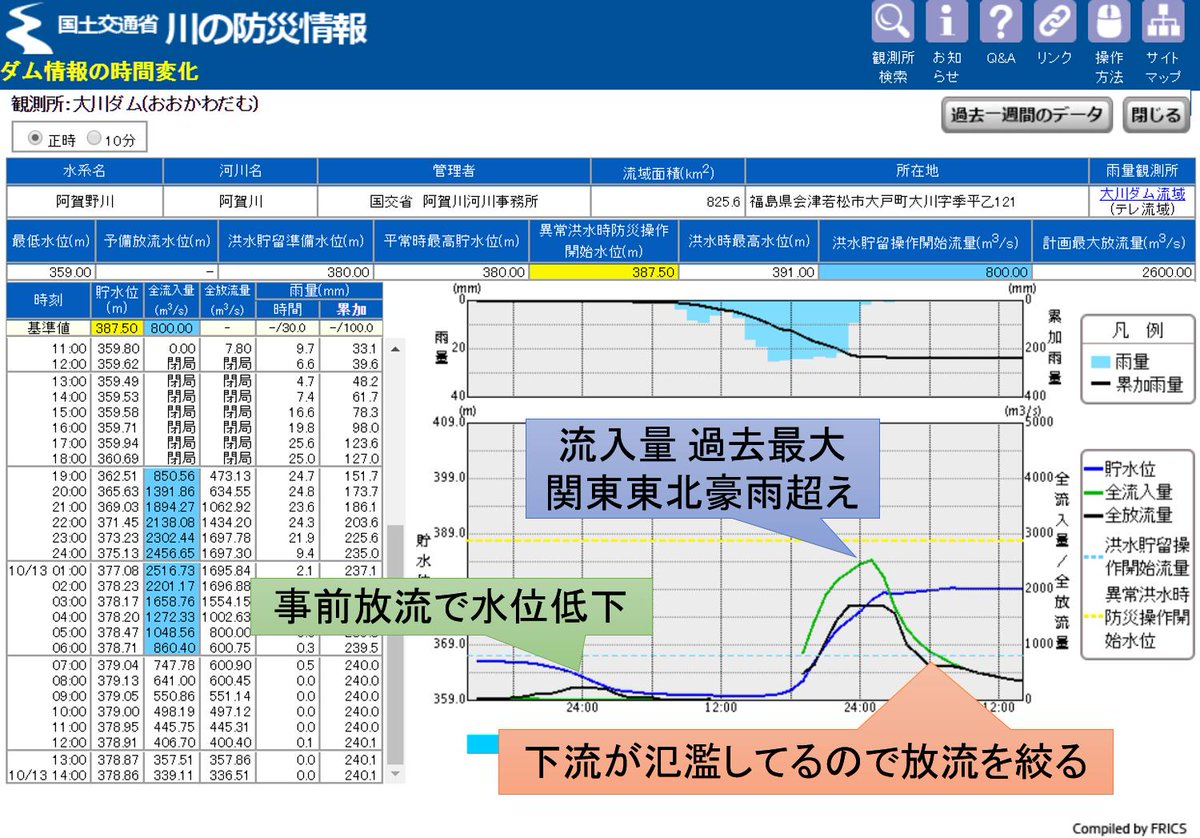Click the 累加 rainfall column header
The width and height of the screenshot is (1200, 838).
click(x=350, y=309)
